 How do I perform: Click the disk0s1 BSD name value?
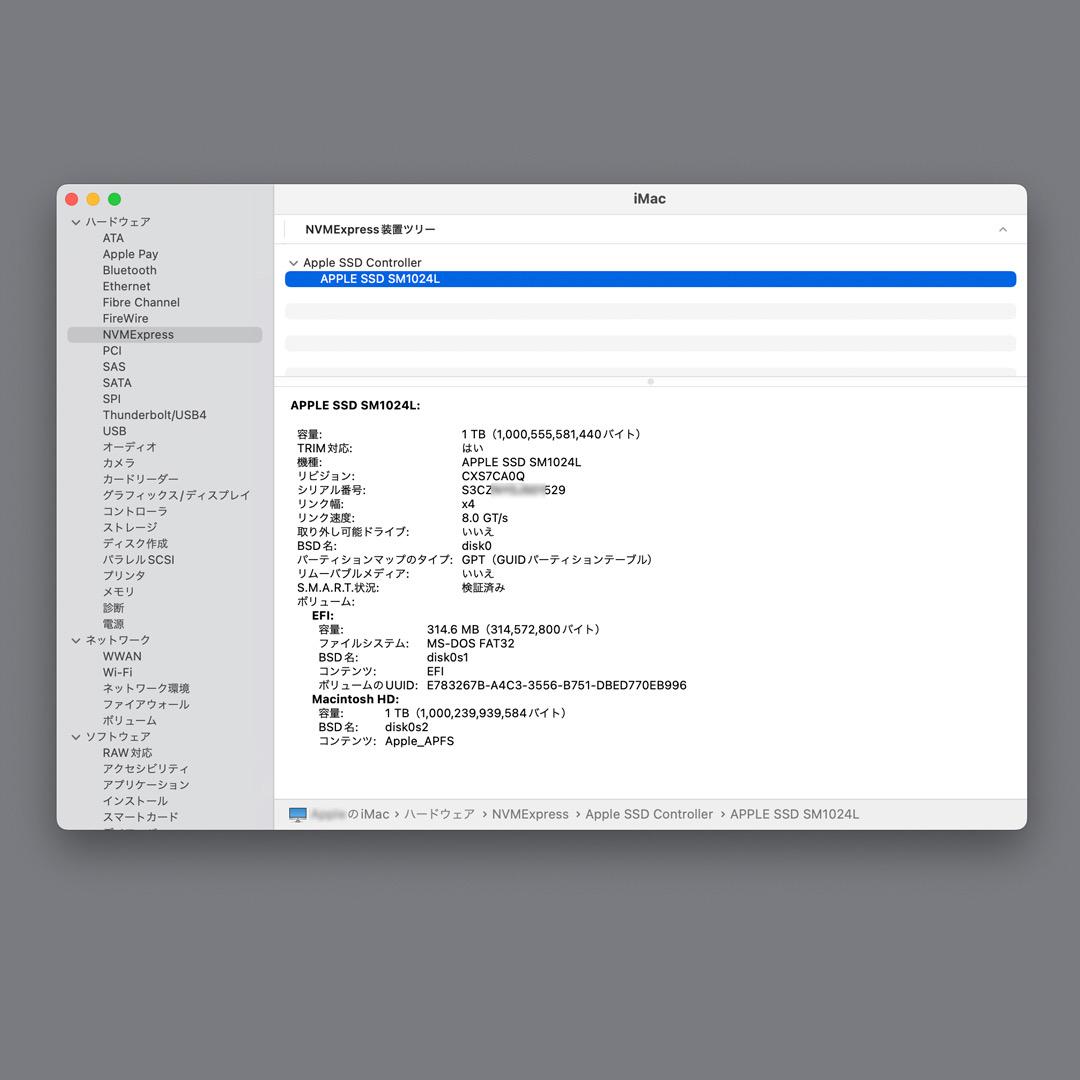point(448,658)
